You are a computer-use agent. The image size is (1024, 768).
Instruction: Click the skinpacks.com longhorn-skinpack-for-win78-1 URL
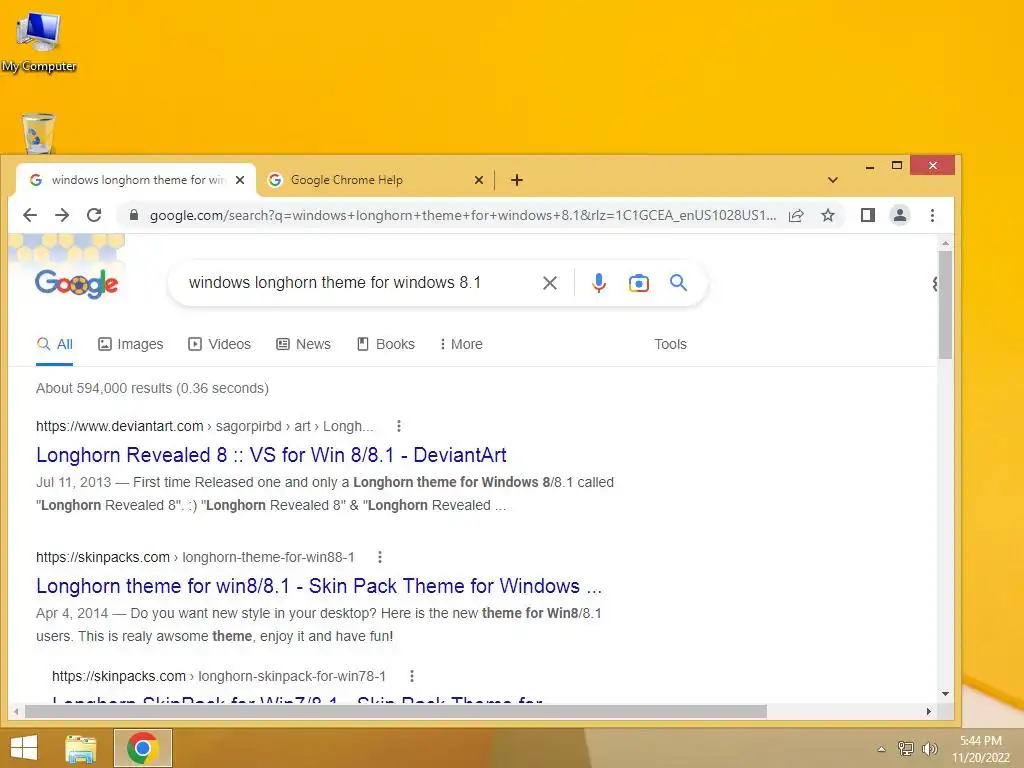coord(219,676)
